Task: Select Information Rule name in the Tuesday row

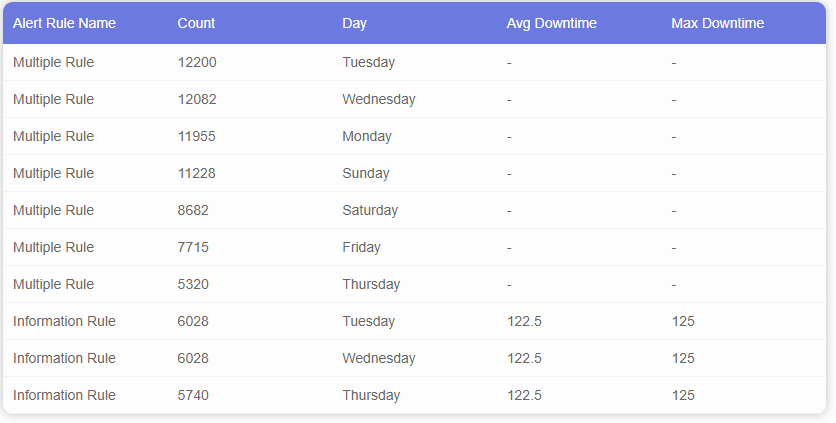Action: pyautogui.click(x=64, y=321)
